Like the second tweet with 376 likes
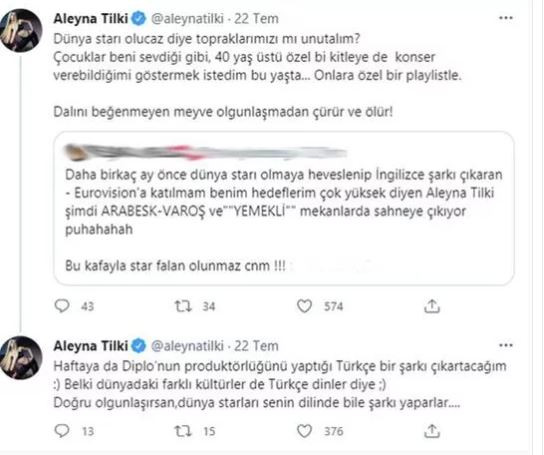This screenshot has width=544, height=455. [x=304, y=431]
